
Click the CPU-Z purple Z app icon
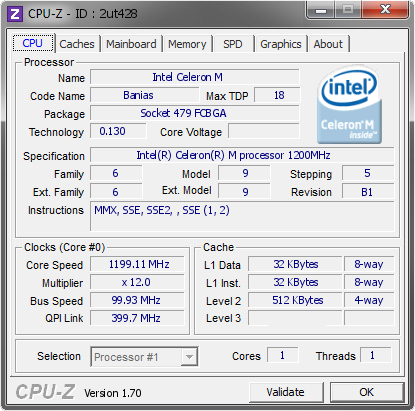coord(15,14)
